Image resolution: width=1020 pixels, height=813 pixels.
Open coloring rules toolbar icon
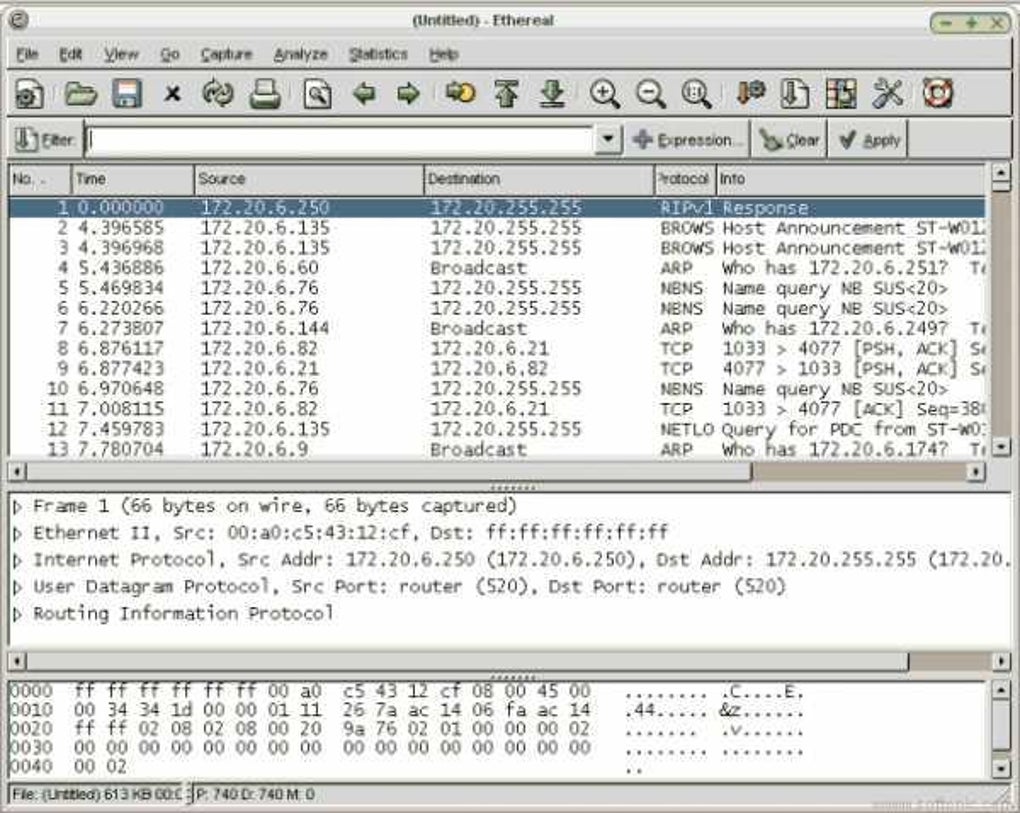pos(840,94)
